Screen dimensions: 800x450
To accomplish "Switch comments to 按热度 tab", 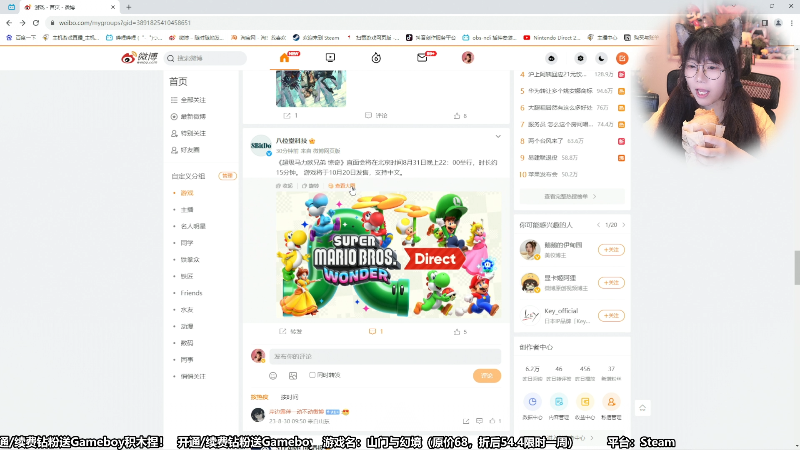I will (259, 397).
